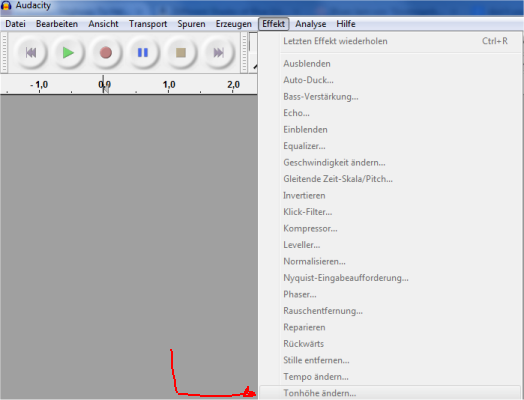Click the Stop button
This screenshot has height=400, width=524.
coord(181,53)
